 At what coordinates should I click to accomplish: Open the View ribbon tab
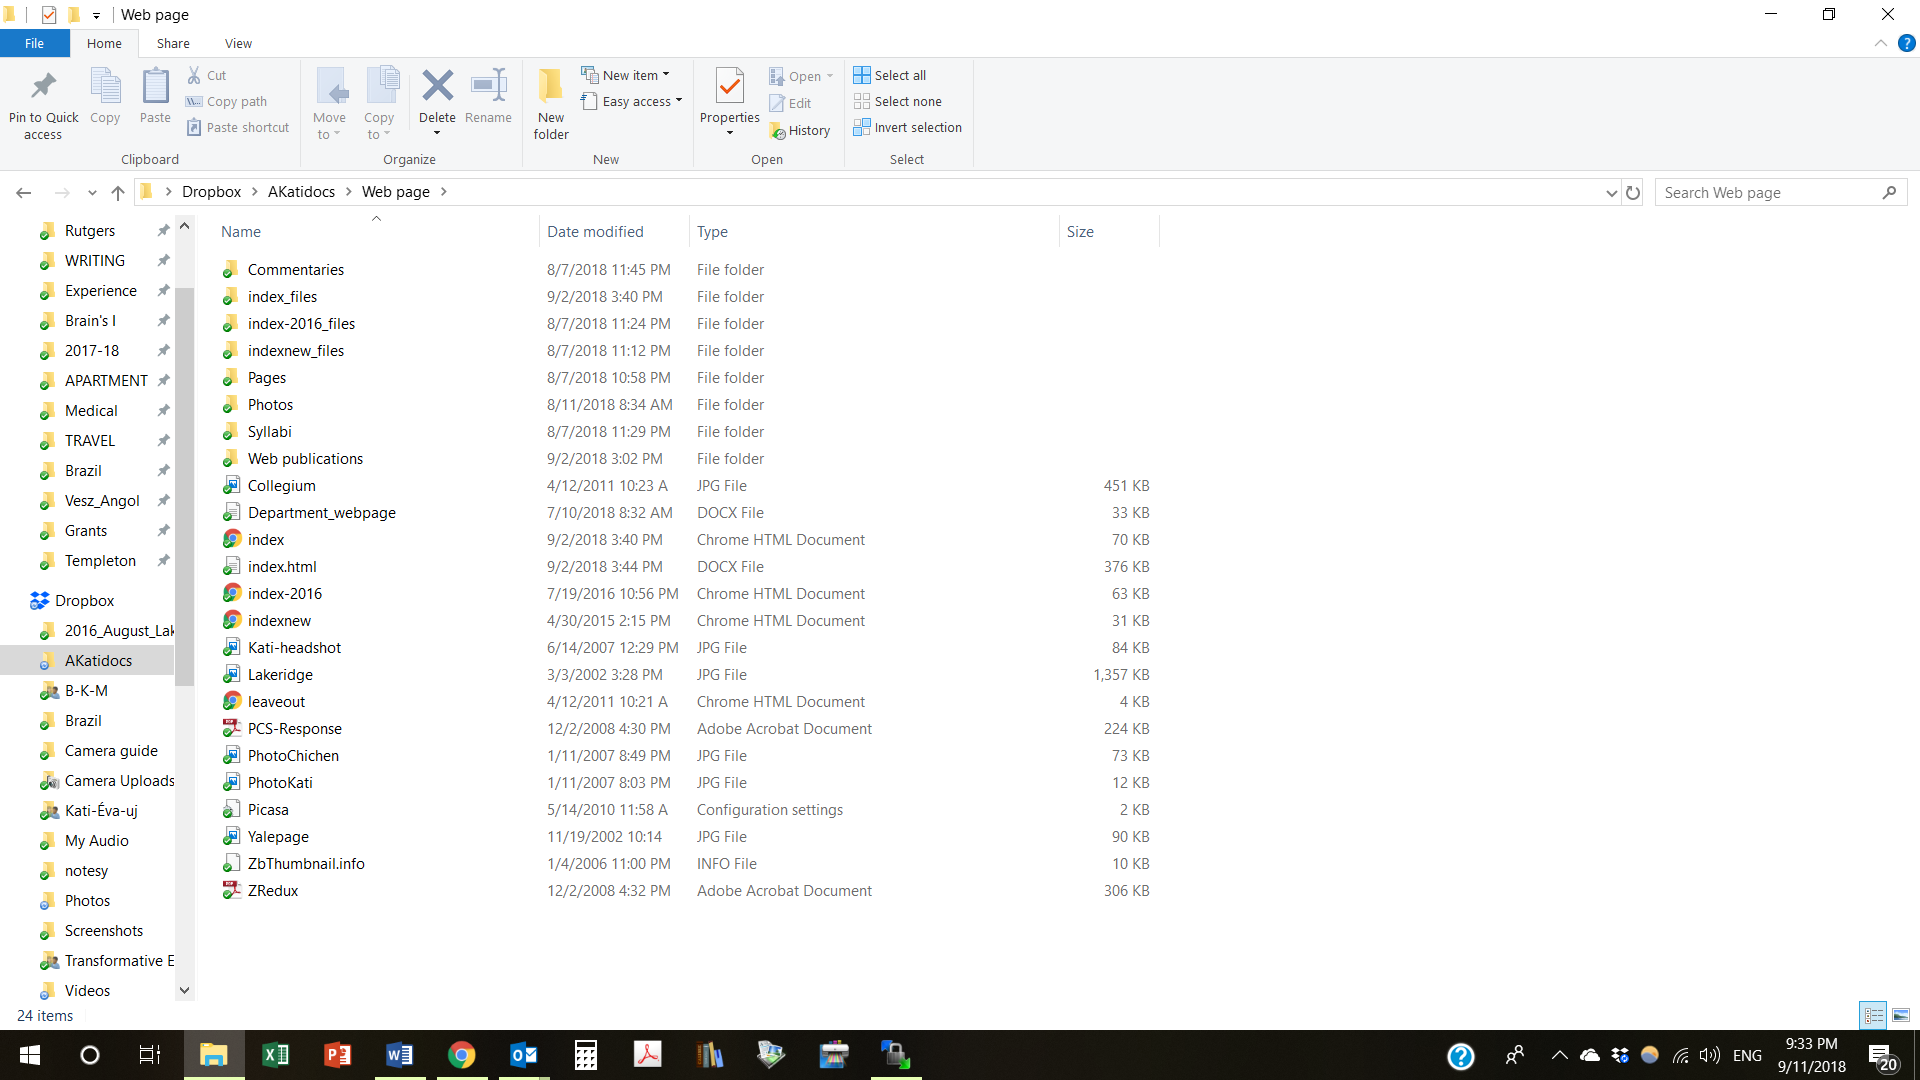click(x=238, y=43)
